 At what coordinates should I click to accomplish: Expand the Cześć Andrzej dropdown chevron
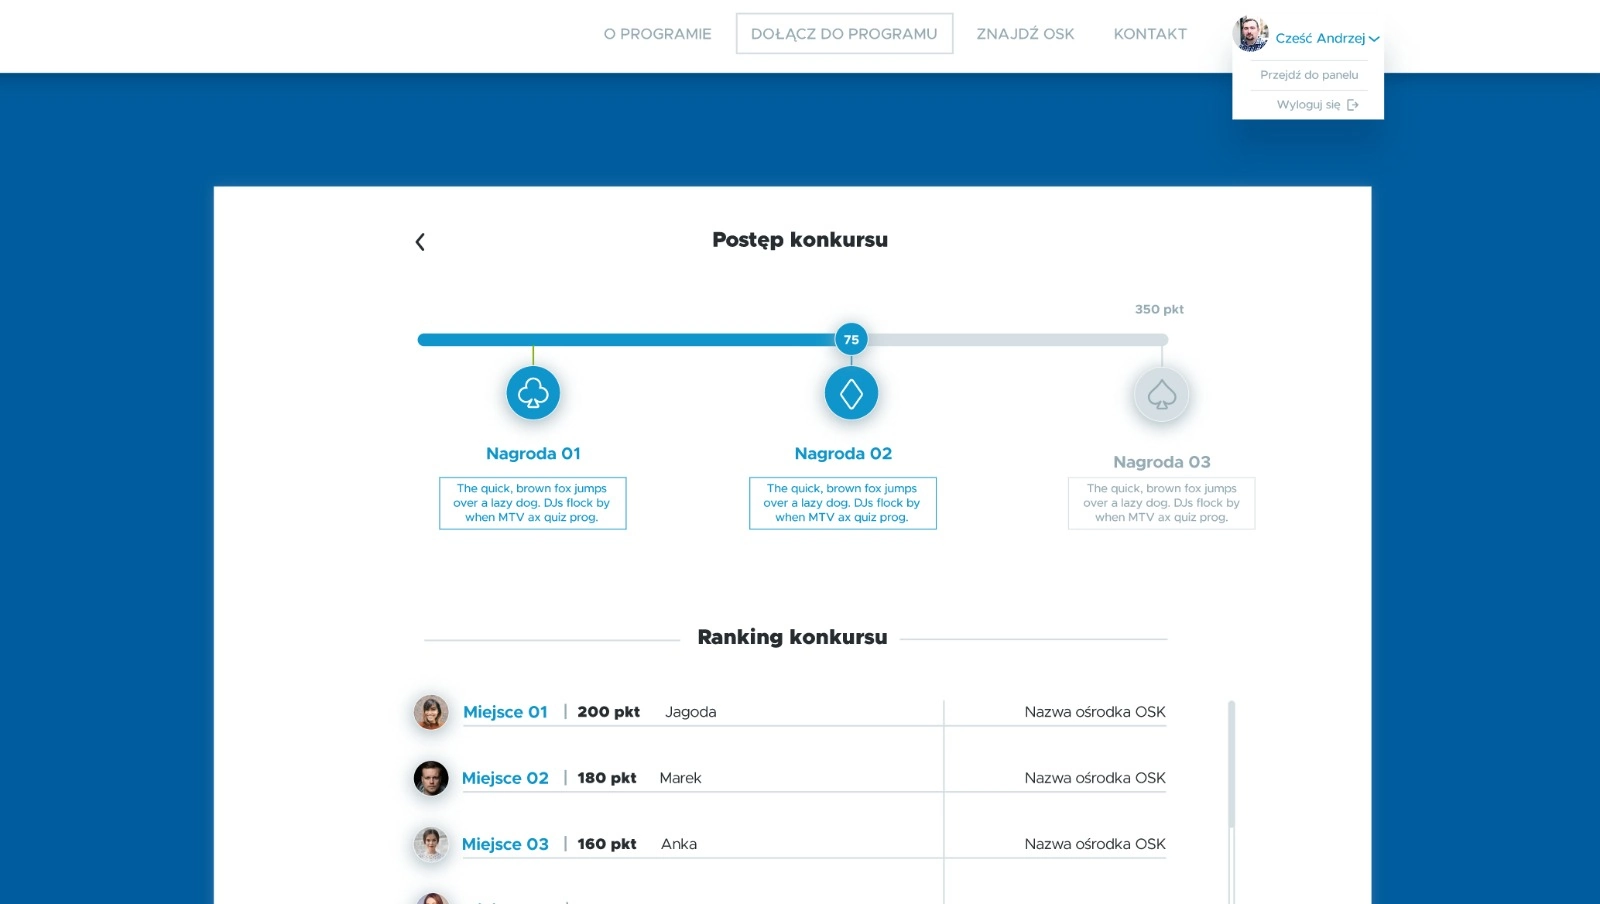(1374, 39)
